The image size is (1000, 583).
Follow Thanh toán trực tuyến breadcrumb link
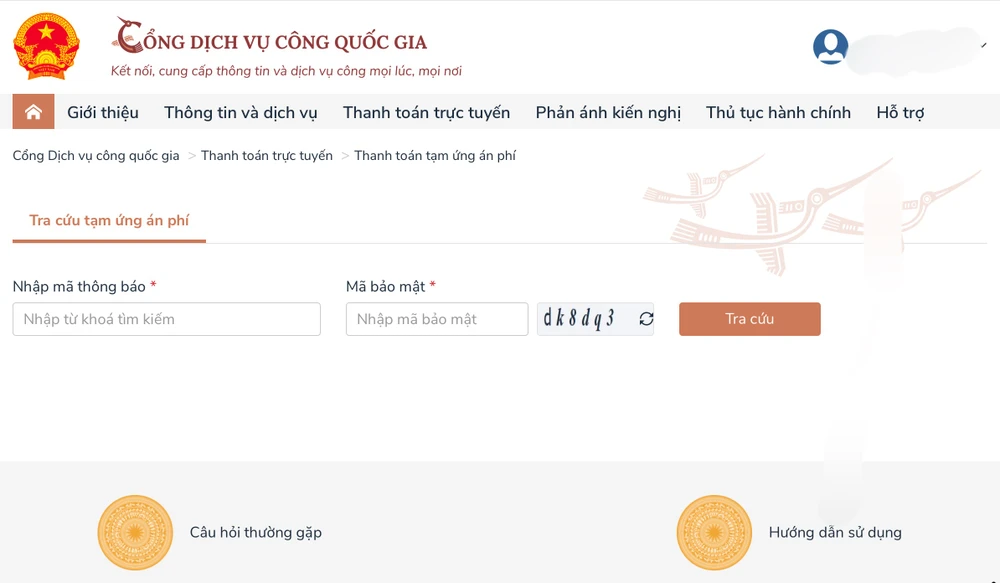coord(267,156)
